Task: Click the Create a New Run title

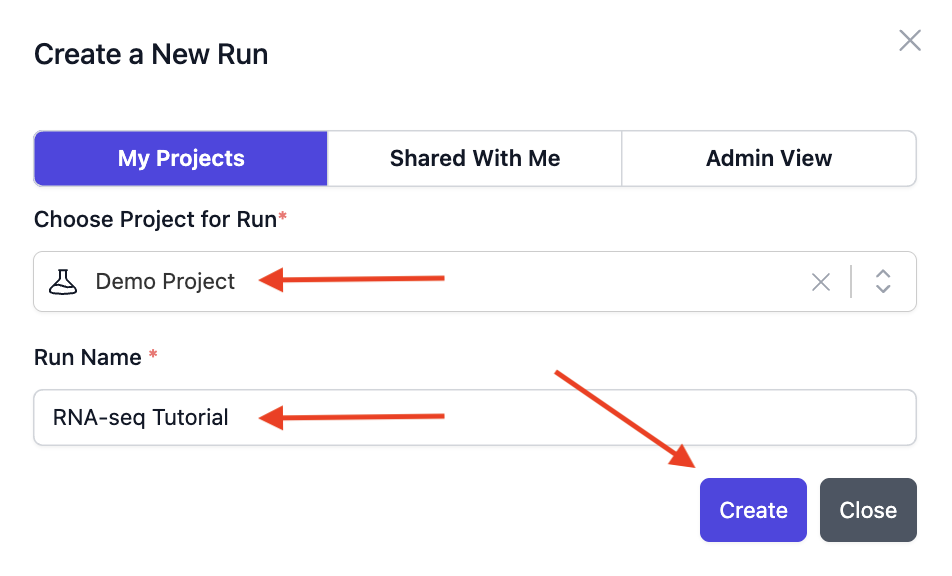Action: (x=151, y=54)
